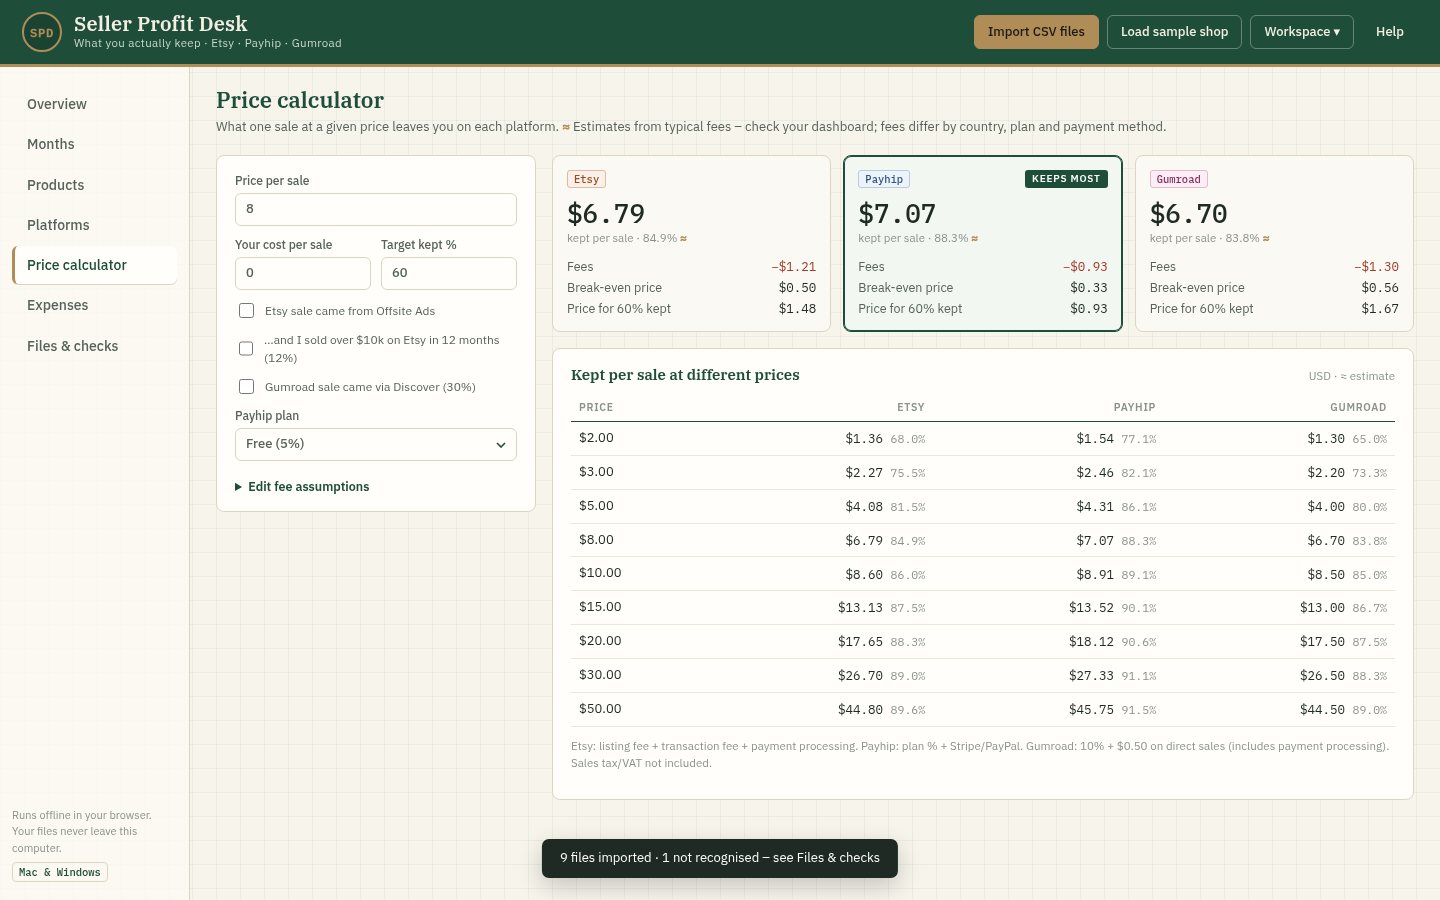Open the Payhip plan dropdown
The image size is (1440, 900).
coord(376,444)
